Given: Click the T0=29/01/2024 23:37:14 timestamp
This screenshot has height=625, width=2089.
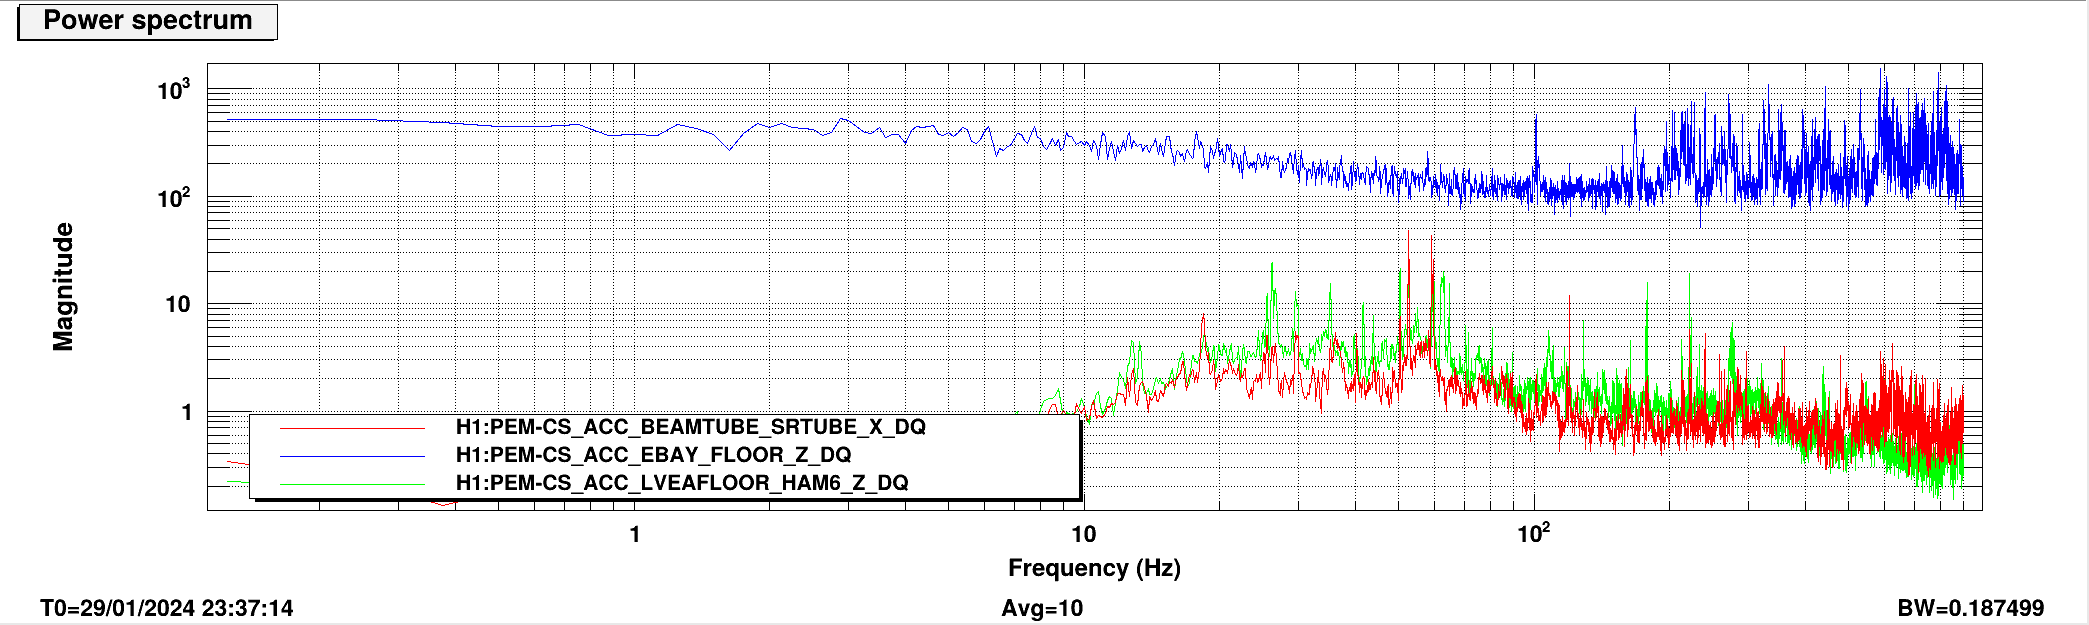Looking at the screenshot, I should pyautogui.click(x=167, y=608).
